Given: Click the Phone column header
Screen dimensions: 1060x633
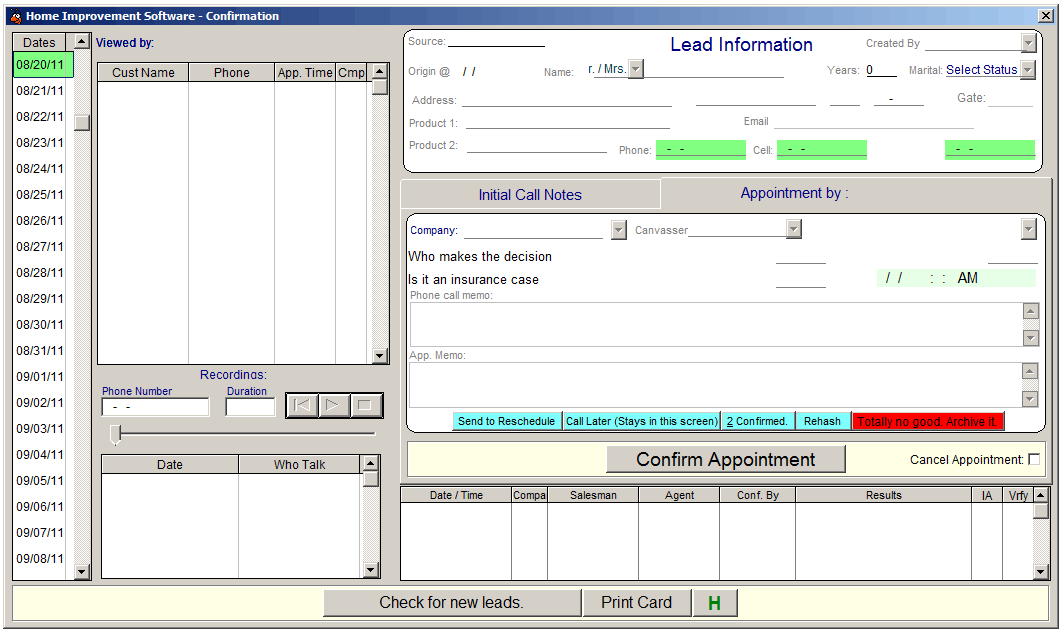Looking at the screenshot, I should pos(232,72).
